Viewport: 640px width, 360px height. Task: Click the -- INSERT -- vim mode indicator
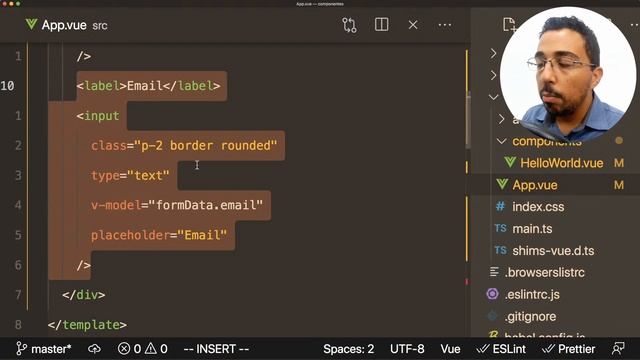click(216, 349)
